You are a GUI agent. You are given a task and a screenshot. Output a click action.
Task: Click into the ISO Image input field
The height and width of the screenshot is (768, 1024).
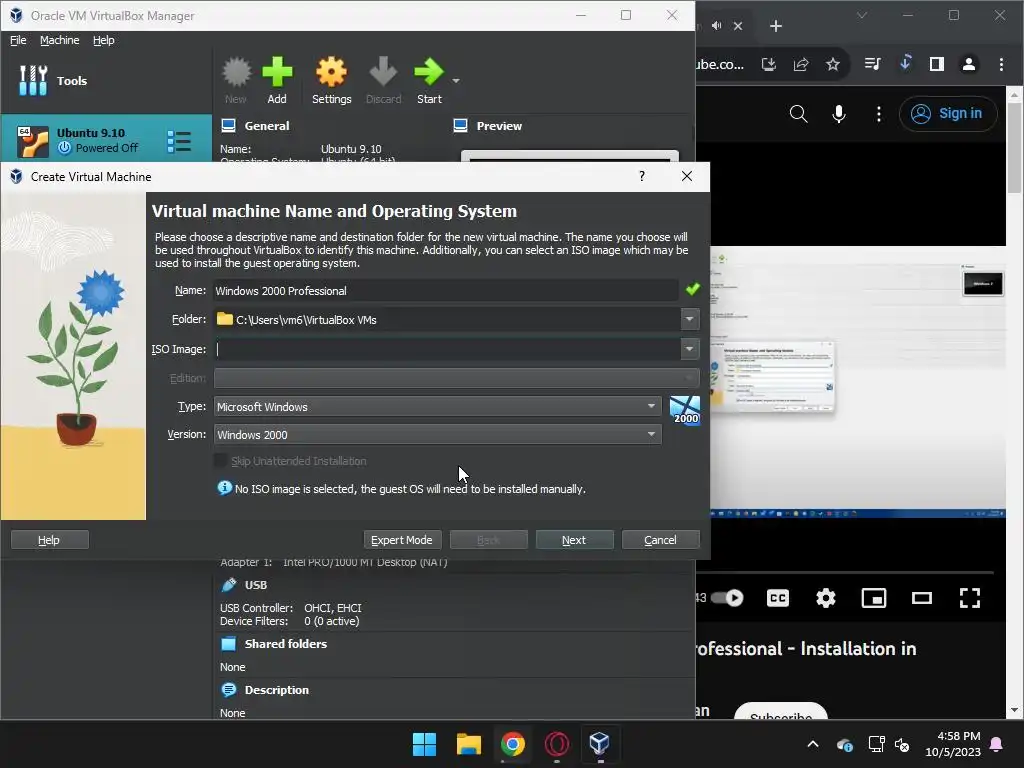(x=447, y=349)
